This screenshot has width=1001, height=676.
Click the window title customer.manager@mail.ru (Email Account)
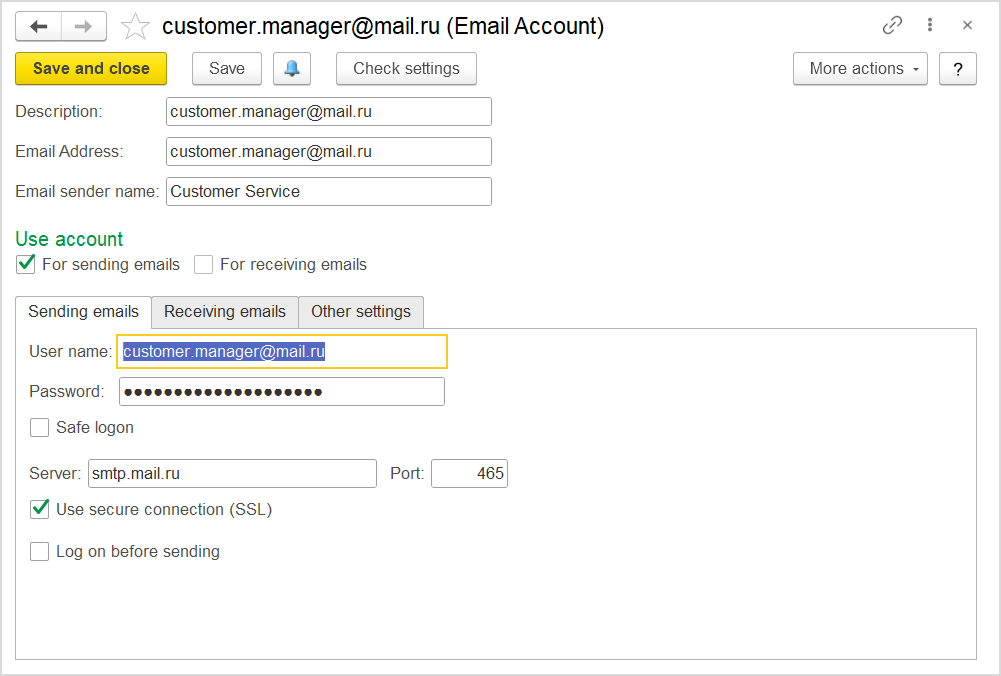point(383,26)
